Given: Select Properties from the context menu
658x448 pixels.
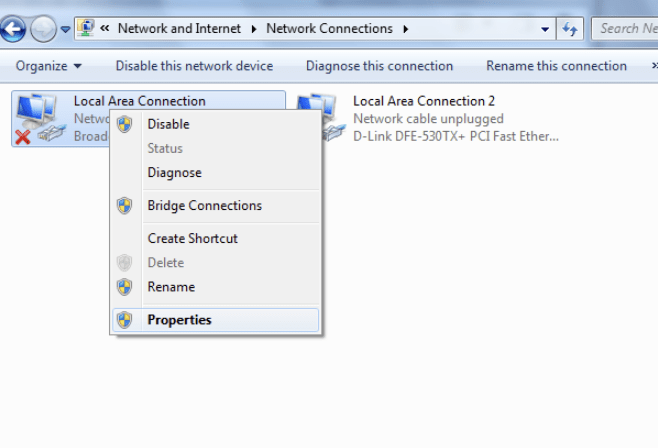Looking at the screenshot, I should 179,320.
